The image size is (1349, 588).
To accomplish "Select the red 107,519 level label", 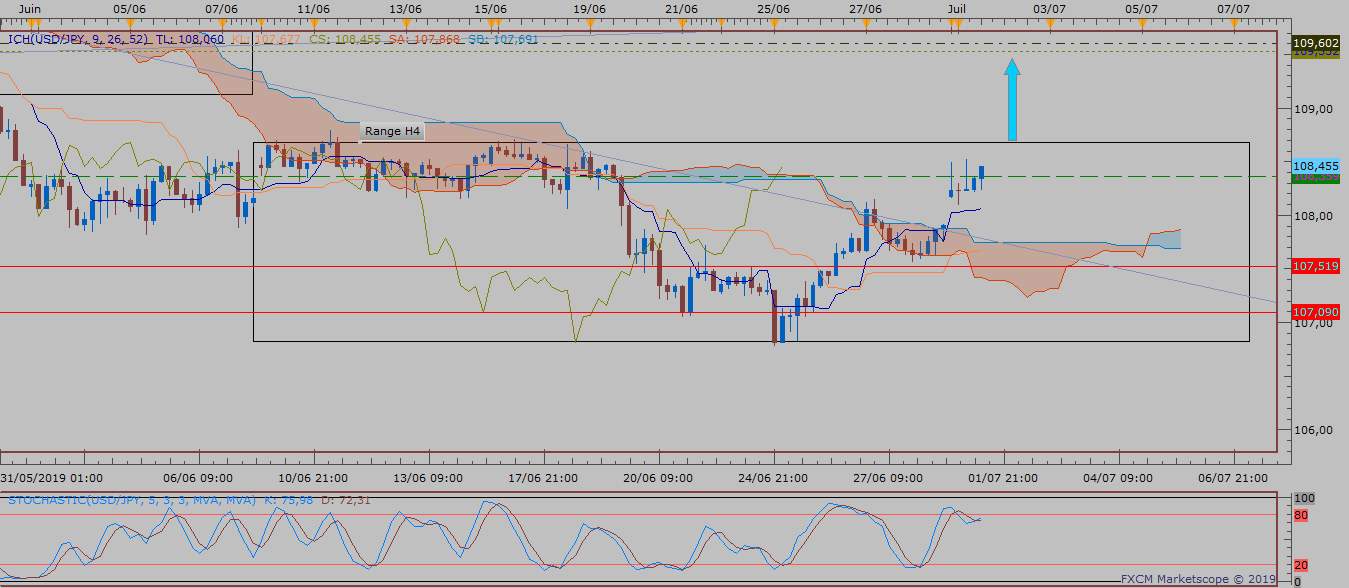I will tap(1315, 267).
